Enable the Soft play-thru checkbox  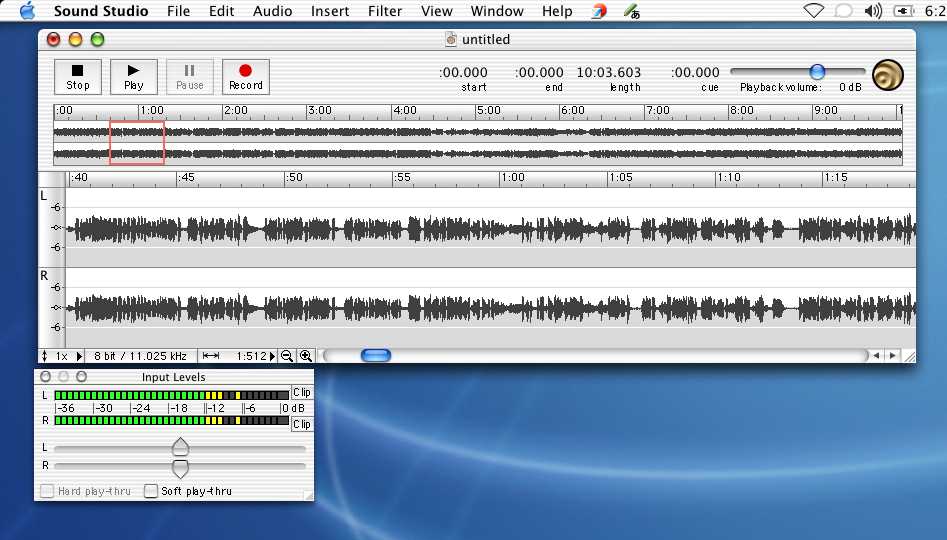point(150,491)
